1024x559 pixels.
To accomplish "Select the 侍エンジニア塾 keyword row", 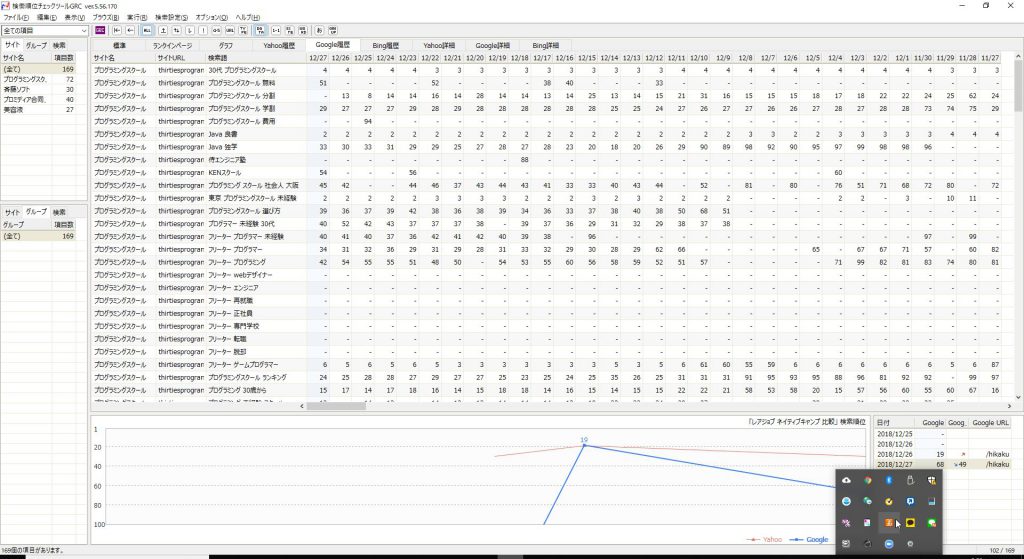I will (x=546, y=159).
